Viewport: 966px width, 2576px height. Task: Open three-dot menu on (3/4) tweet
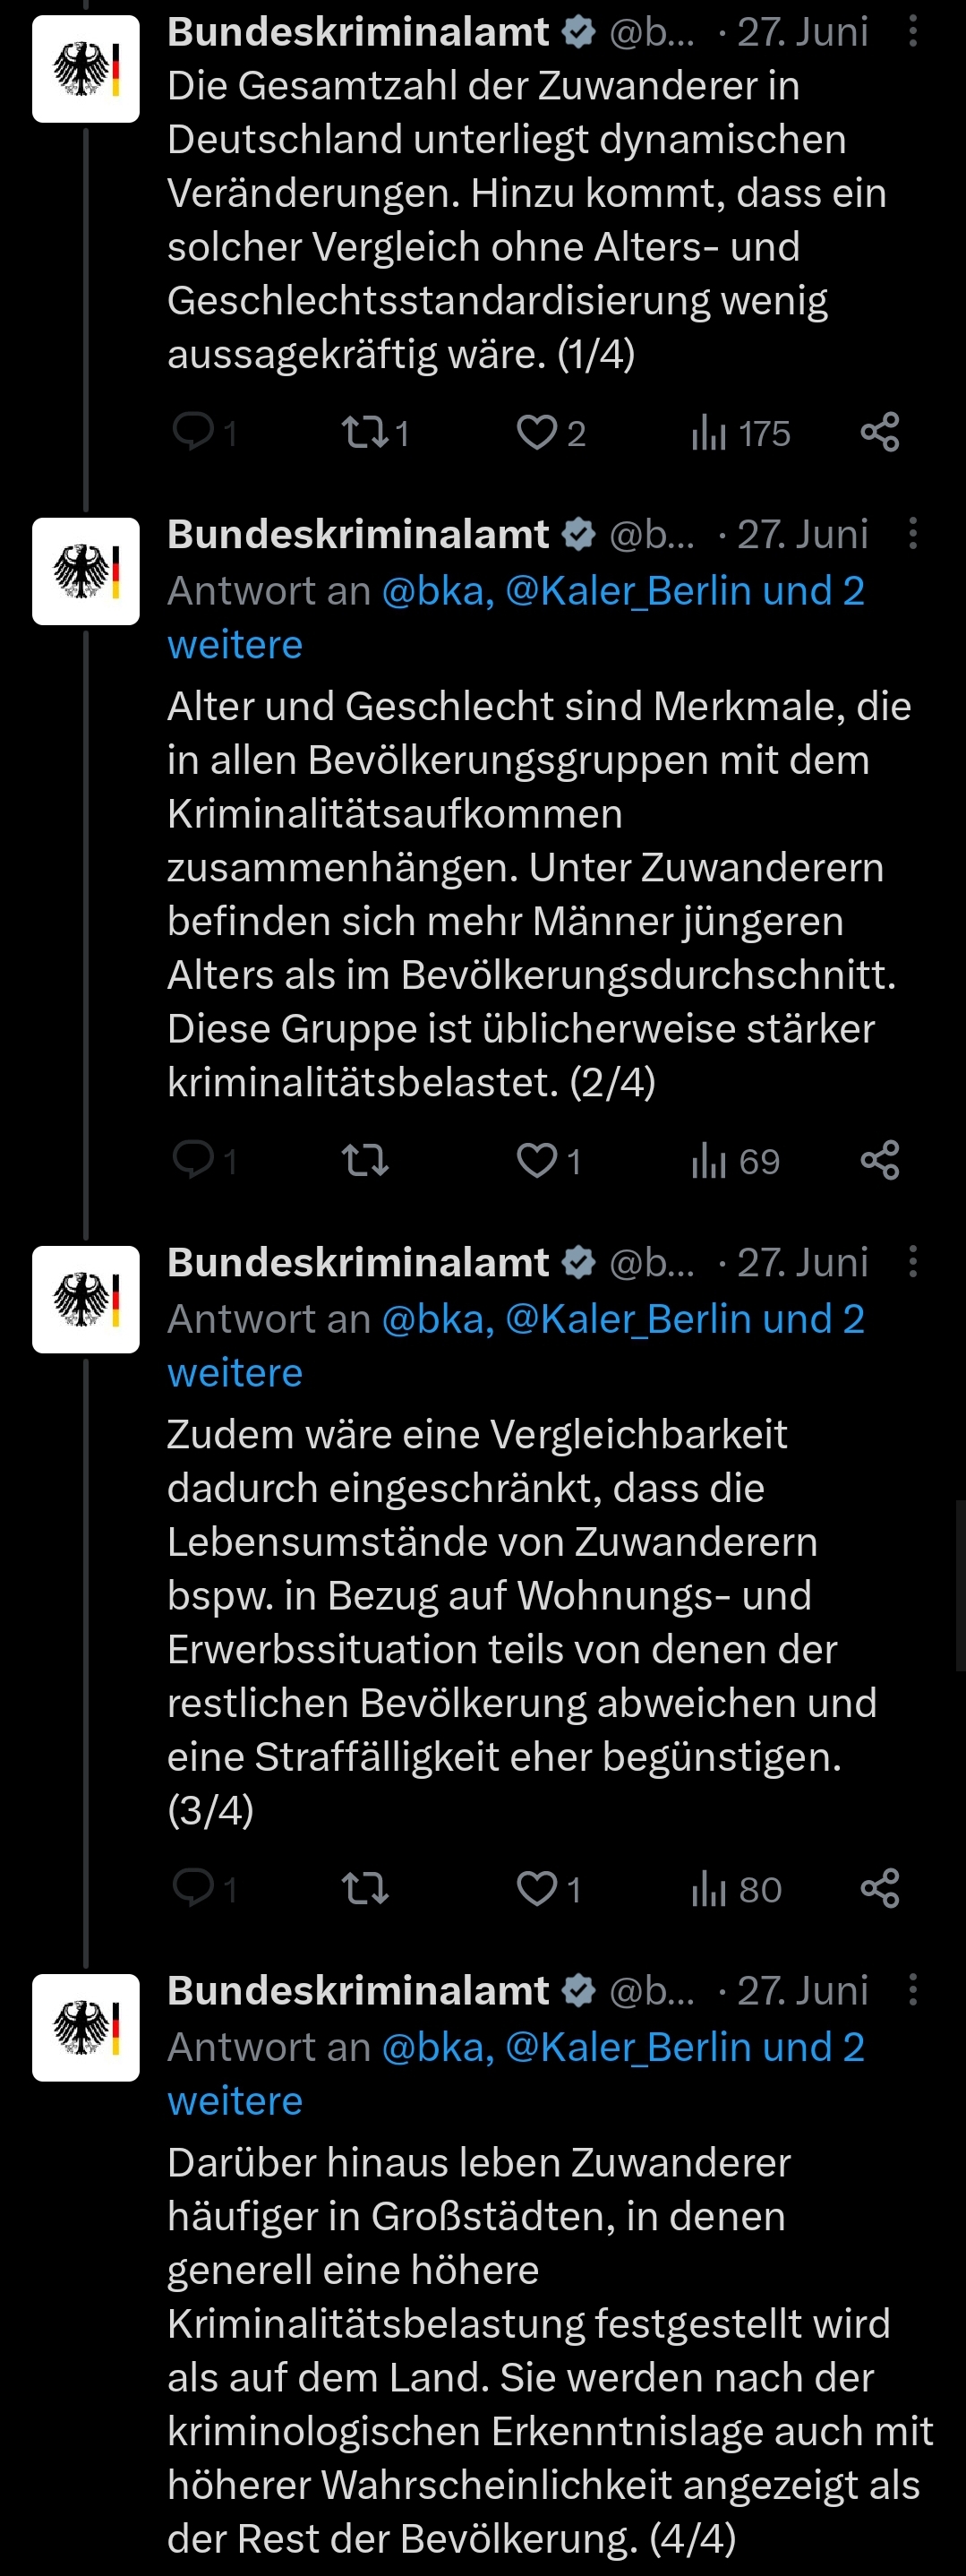click(912, 1262)
